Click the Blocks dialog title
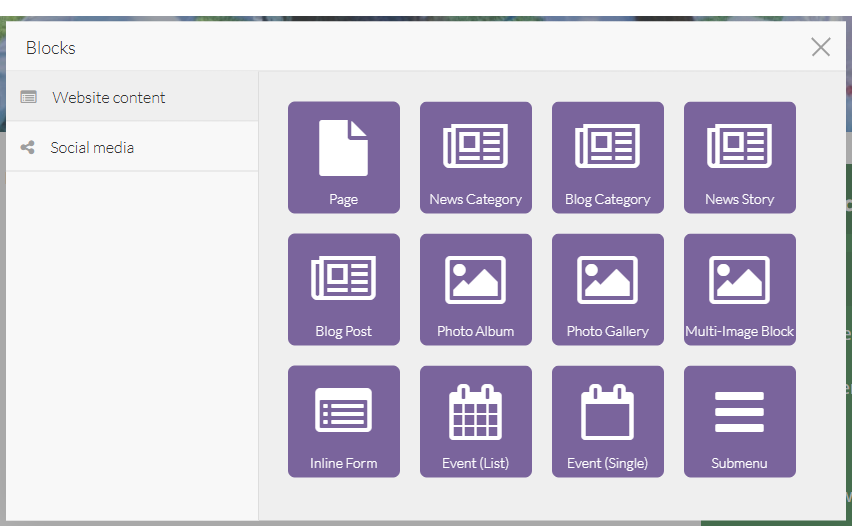Screen dimensions: 852x526 (51, 48)
